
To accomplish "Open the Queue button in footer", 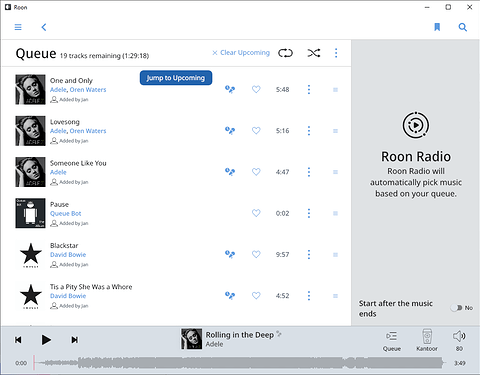I will tap(392, 341).
